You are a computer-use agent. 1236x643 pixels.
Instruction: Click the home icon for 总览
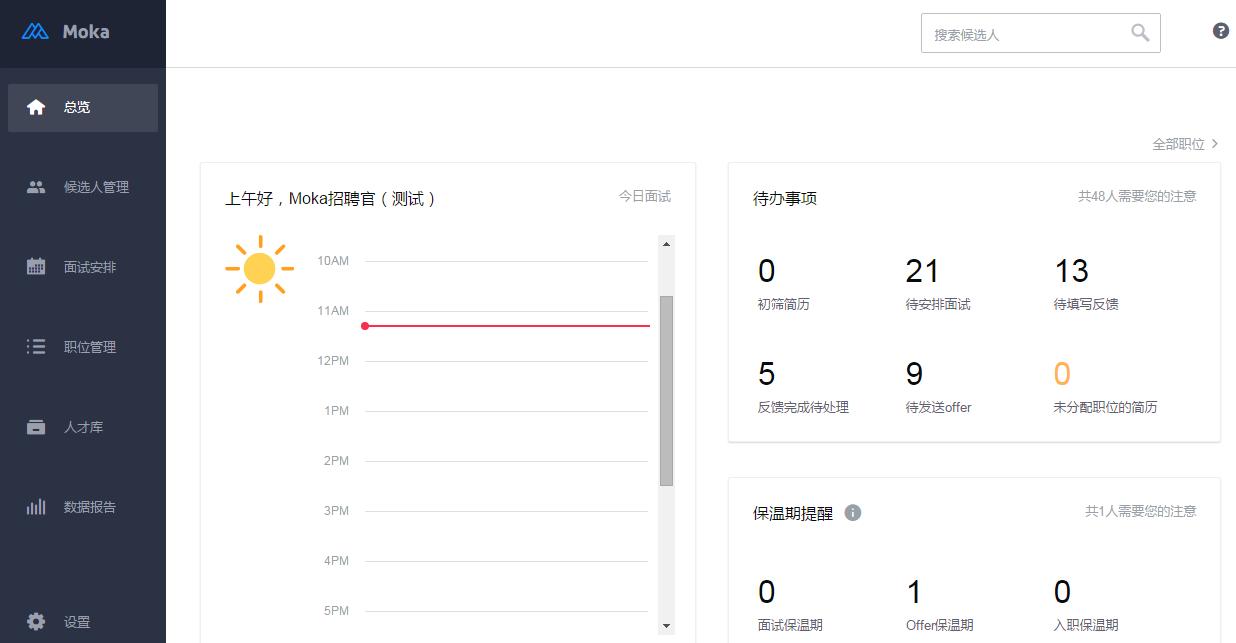[36, 107]
